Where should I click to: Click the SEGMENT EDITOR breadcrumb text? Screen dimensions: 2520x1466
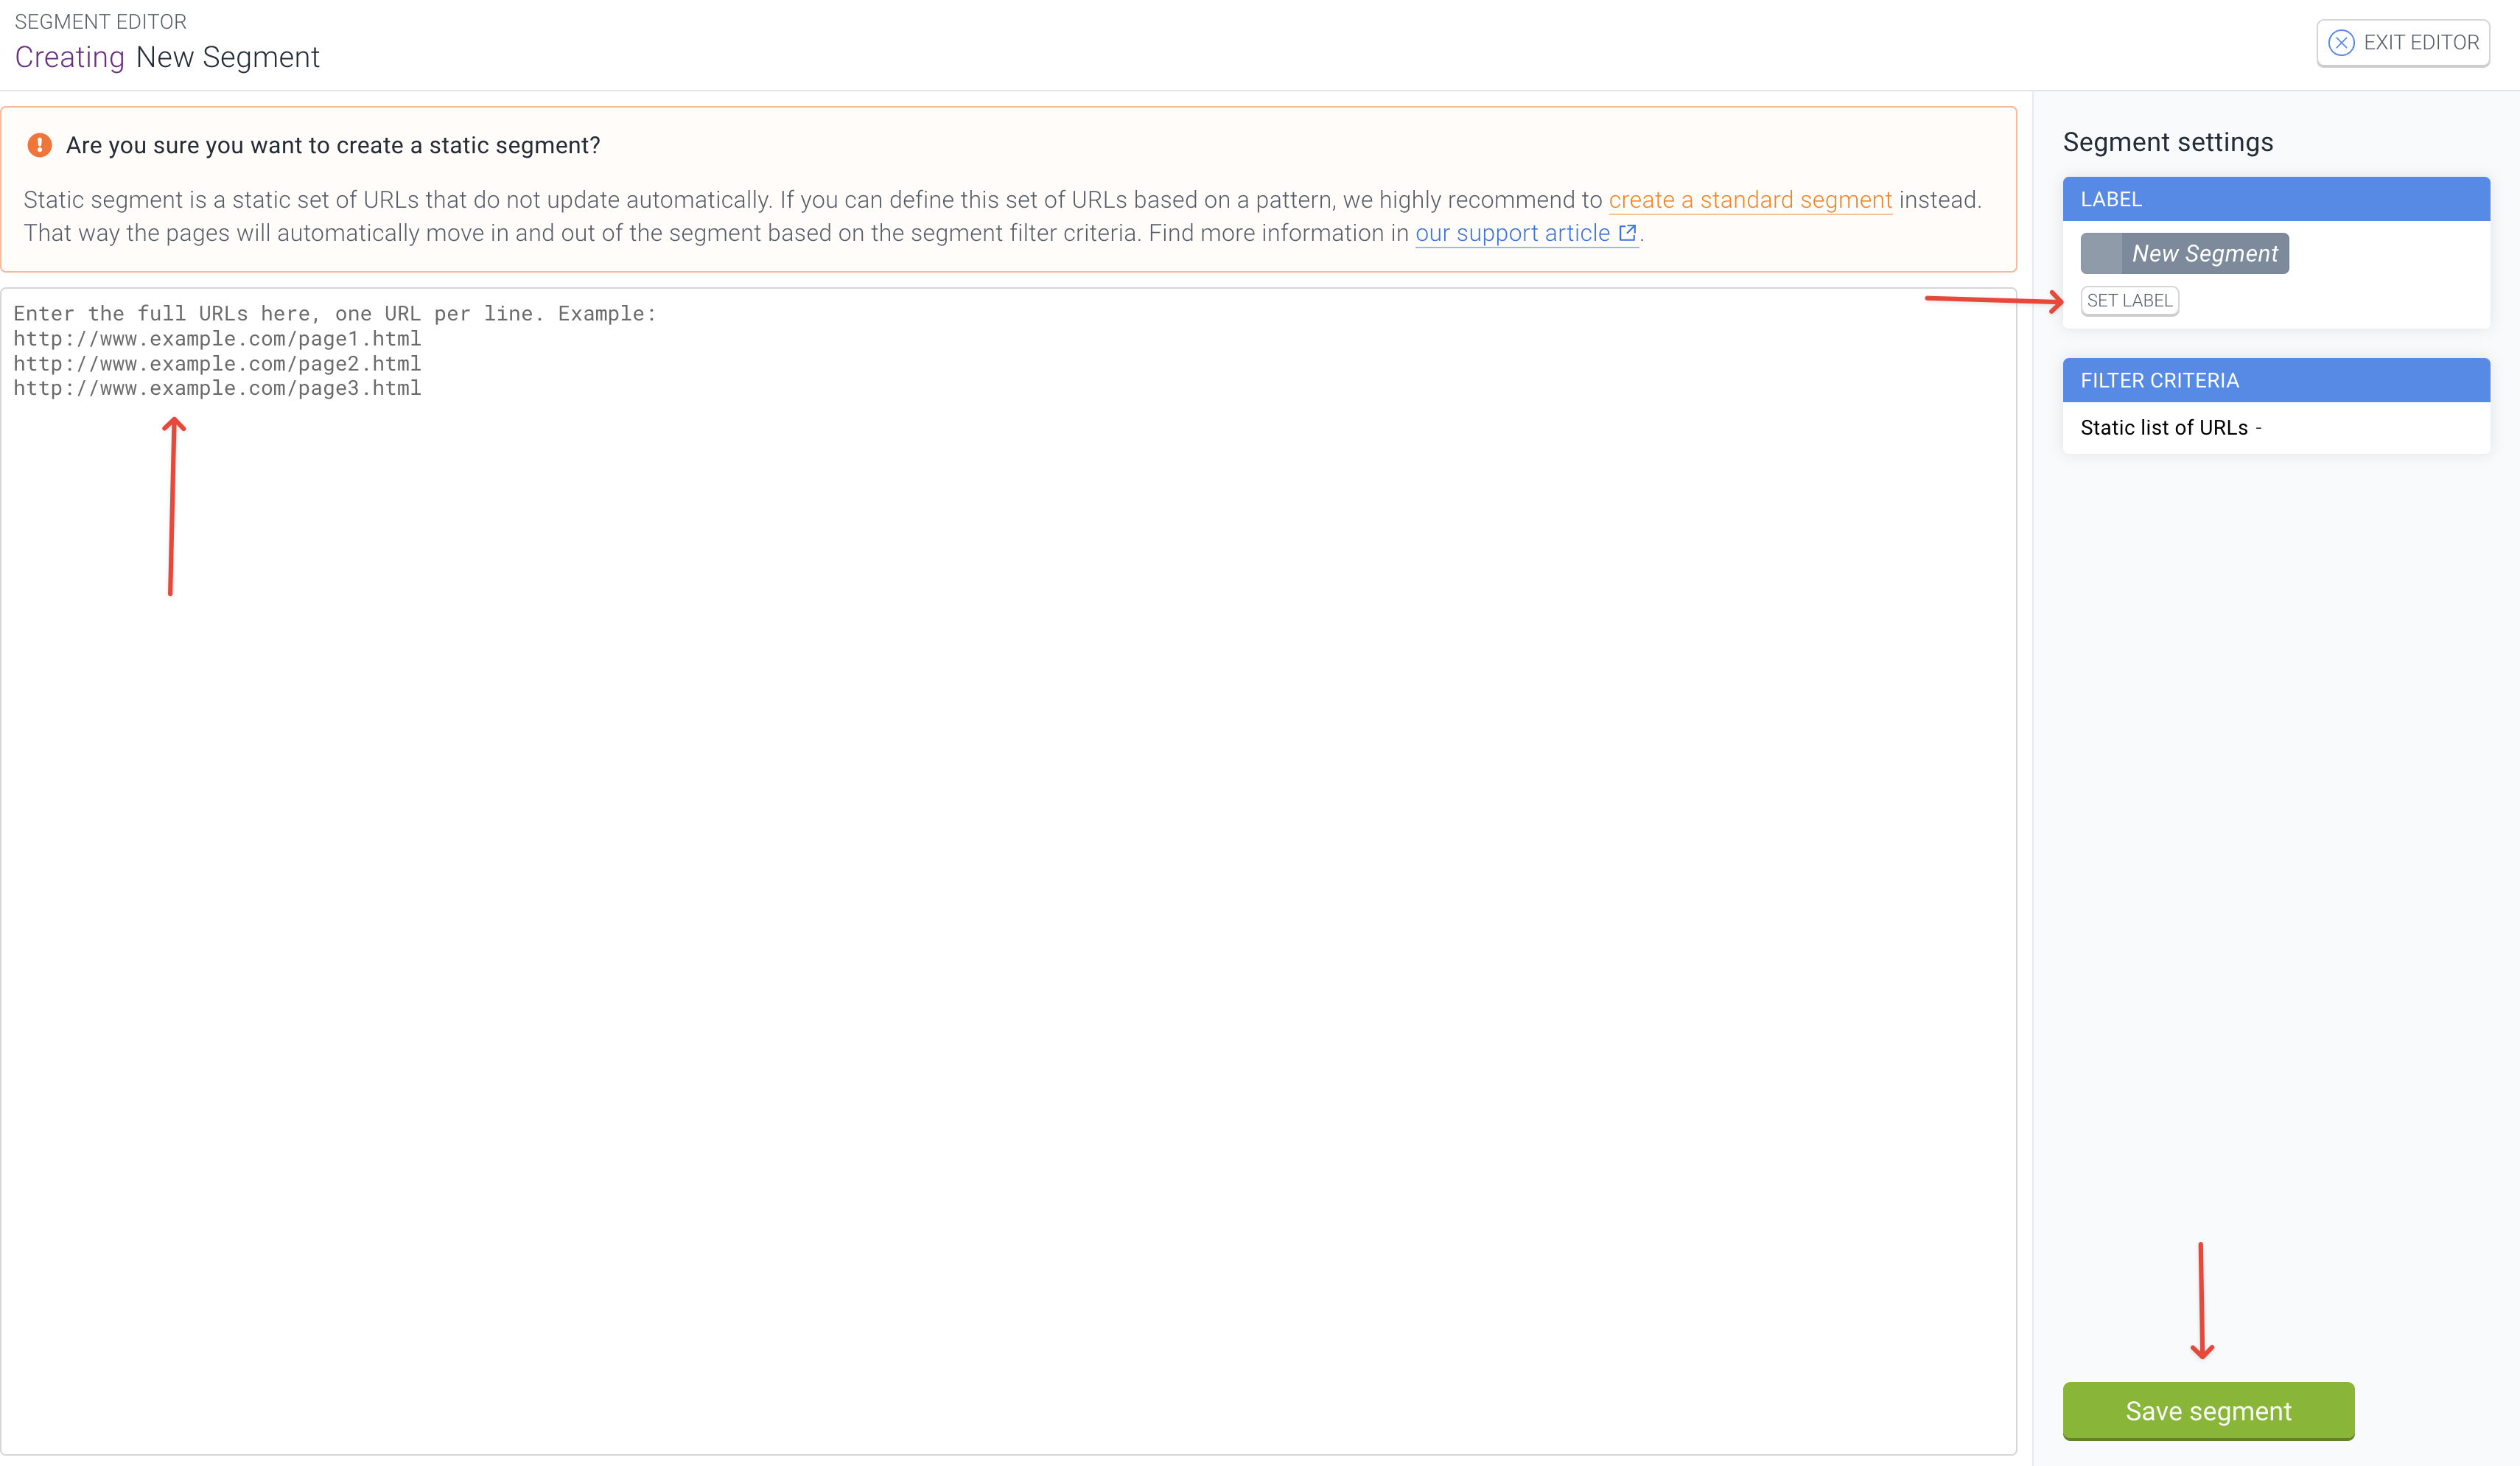coord(100,21)
